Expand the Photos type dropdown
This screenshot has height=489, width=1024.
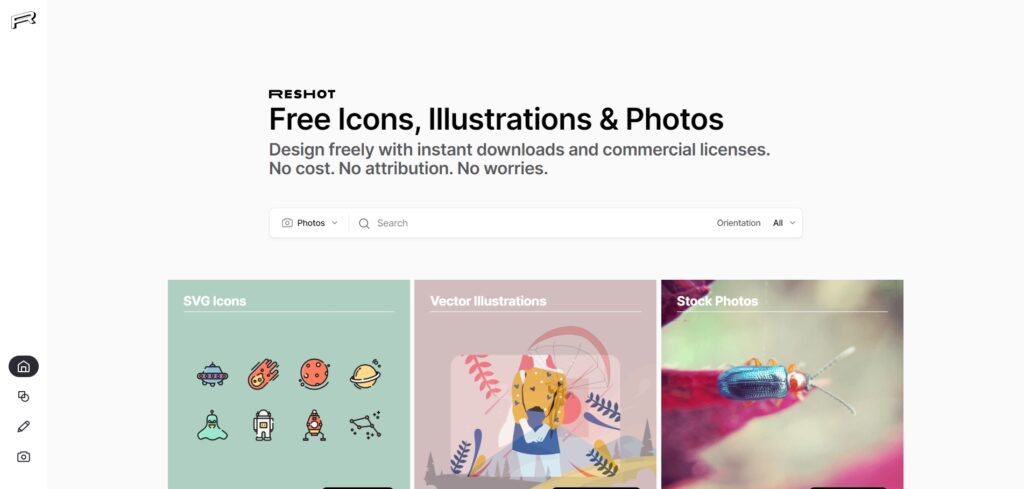pos(310,223)
